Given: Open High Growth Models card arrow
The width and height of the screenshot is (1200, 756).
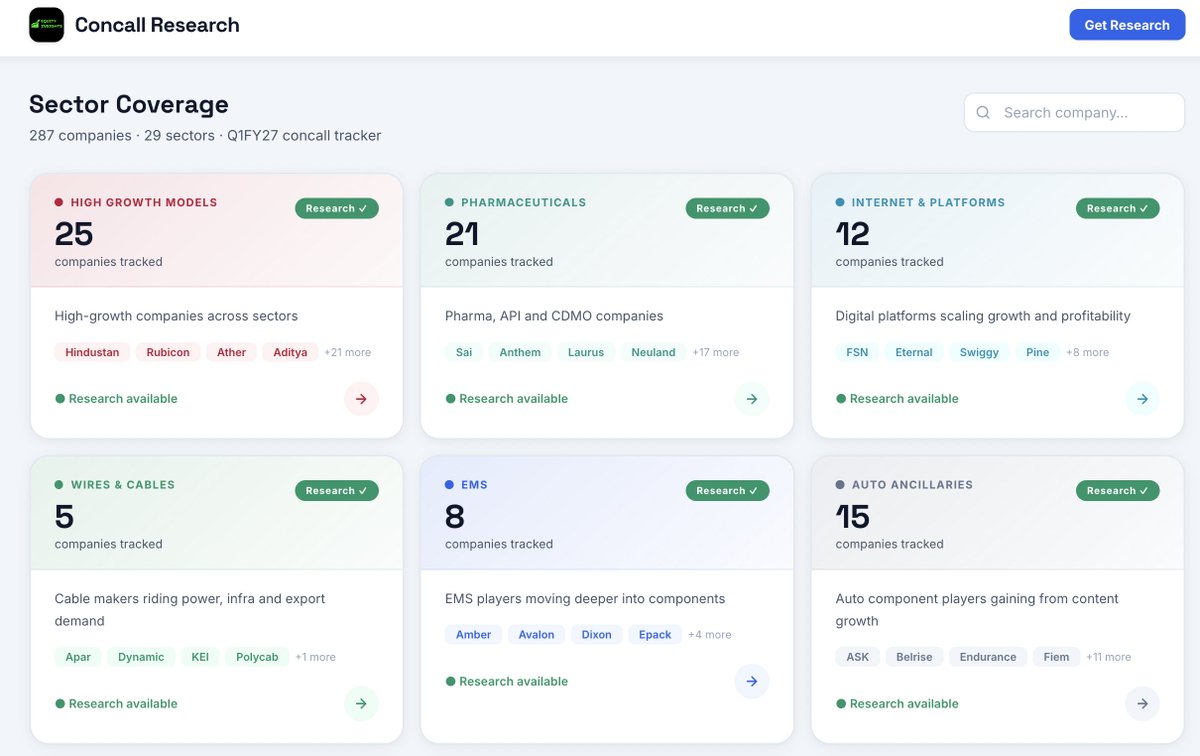Looking at the screenshot, I should [x=361, y=399].
